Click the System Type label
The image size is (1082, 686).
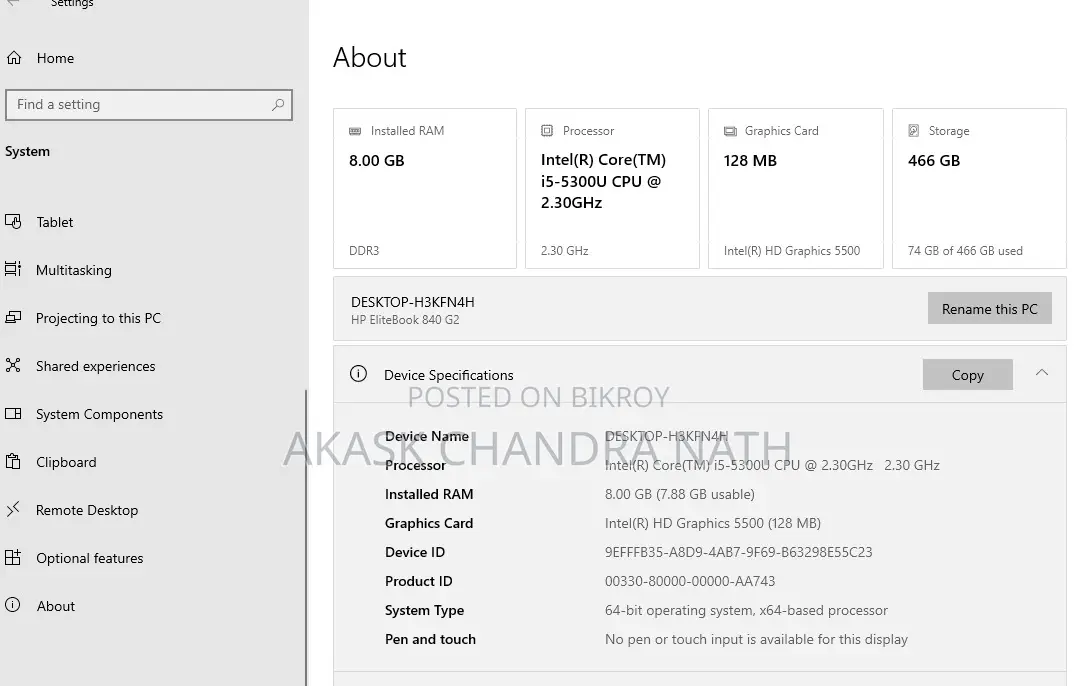tap(424, 610)
